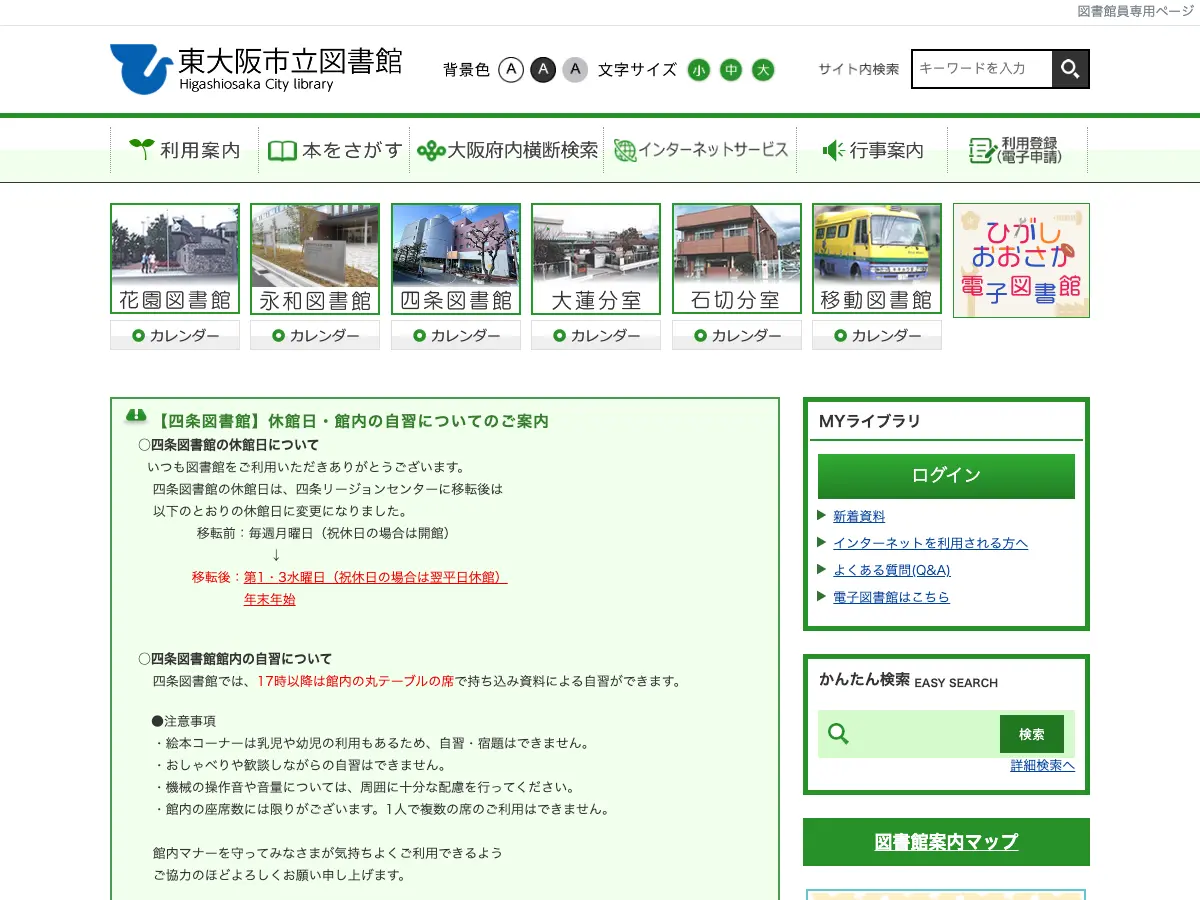The height and width of the screenshot is (900, 1200).
Task: Click the site search keyword input field
Action: [x=982, y=69]
